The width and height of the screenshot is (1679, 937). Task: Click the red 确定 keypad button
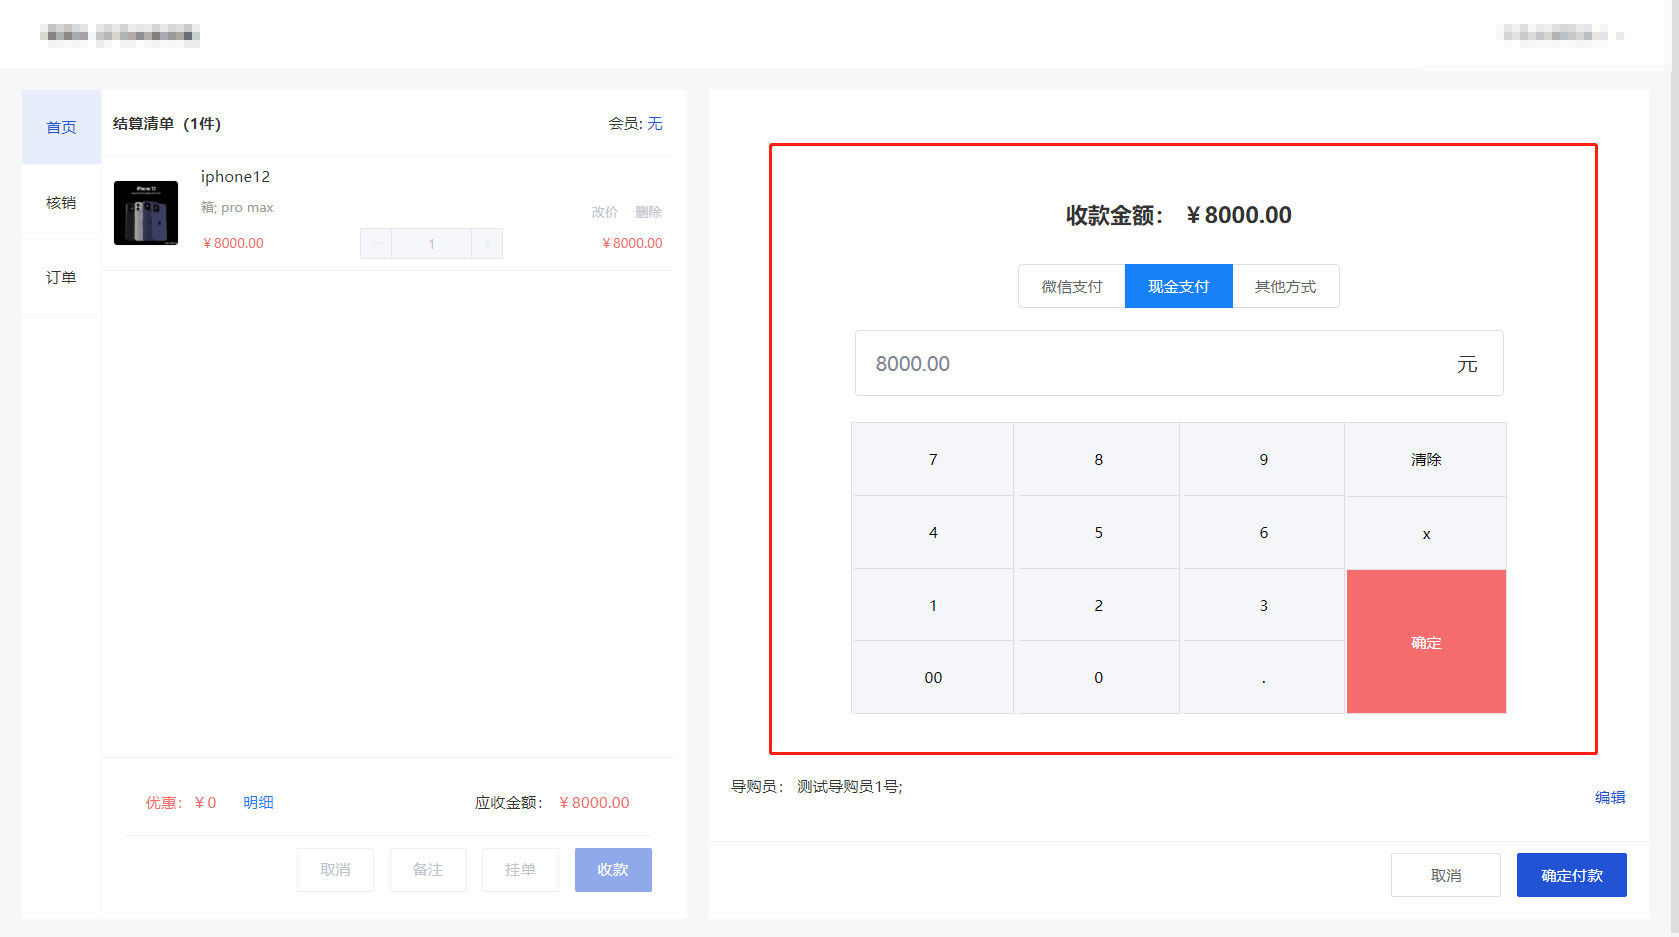click(1426, 642)
